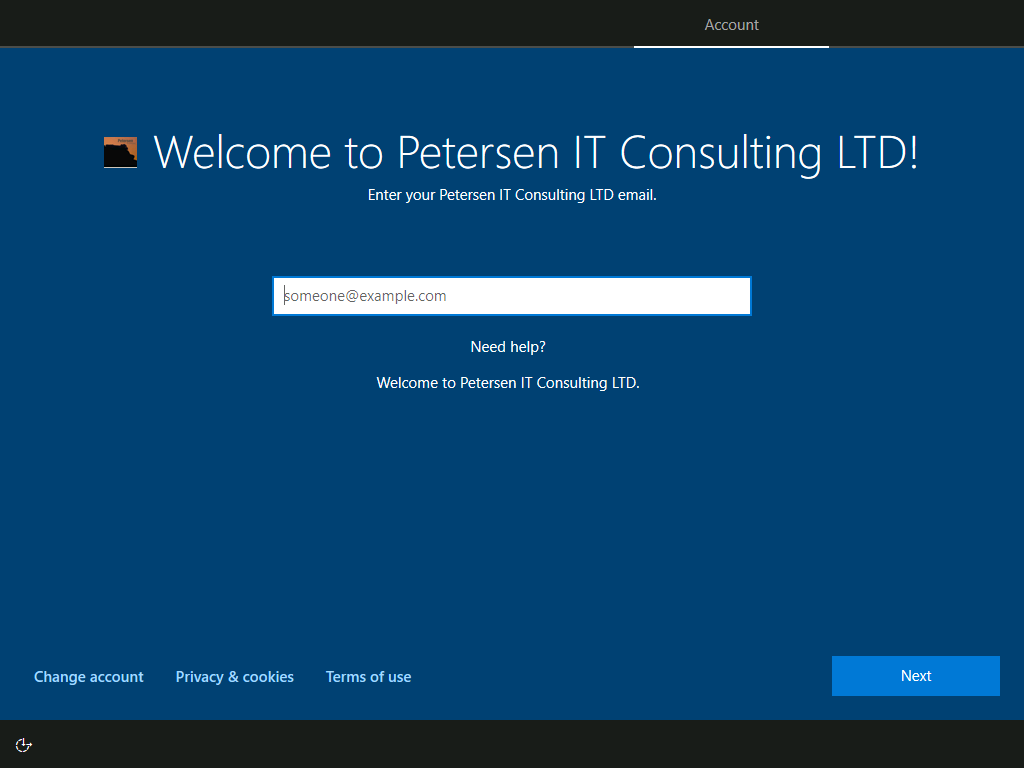Viewport: 1024px width, 768px height.
Task: Open Privacy & cookies link
Action: pos(234,677)
